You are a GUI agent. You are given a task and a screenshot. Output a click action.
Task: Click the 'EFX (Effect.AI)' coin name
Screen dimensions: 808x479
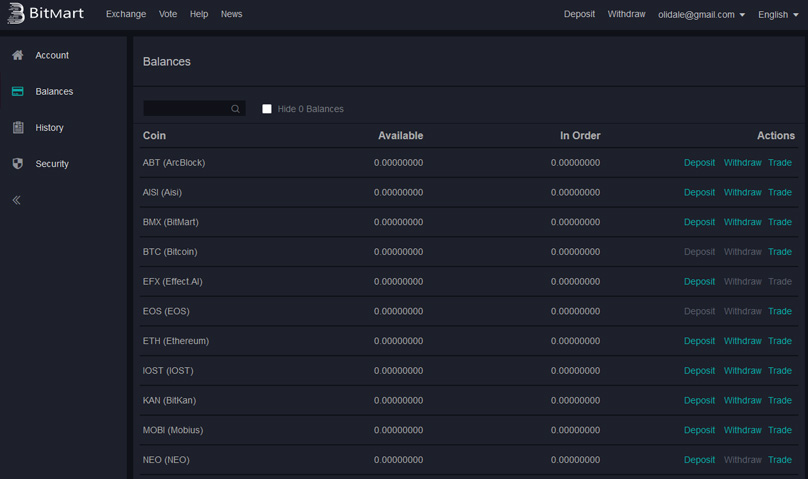click(x=173, y=282)
